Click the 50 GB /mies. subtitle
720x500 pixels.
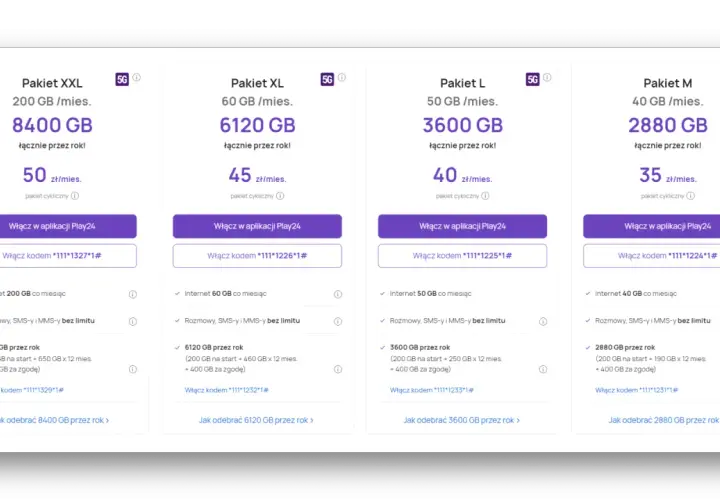tap(462, 101)
